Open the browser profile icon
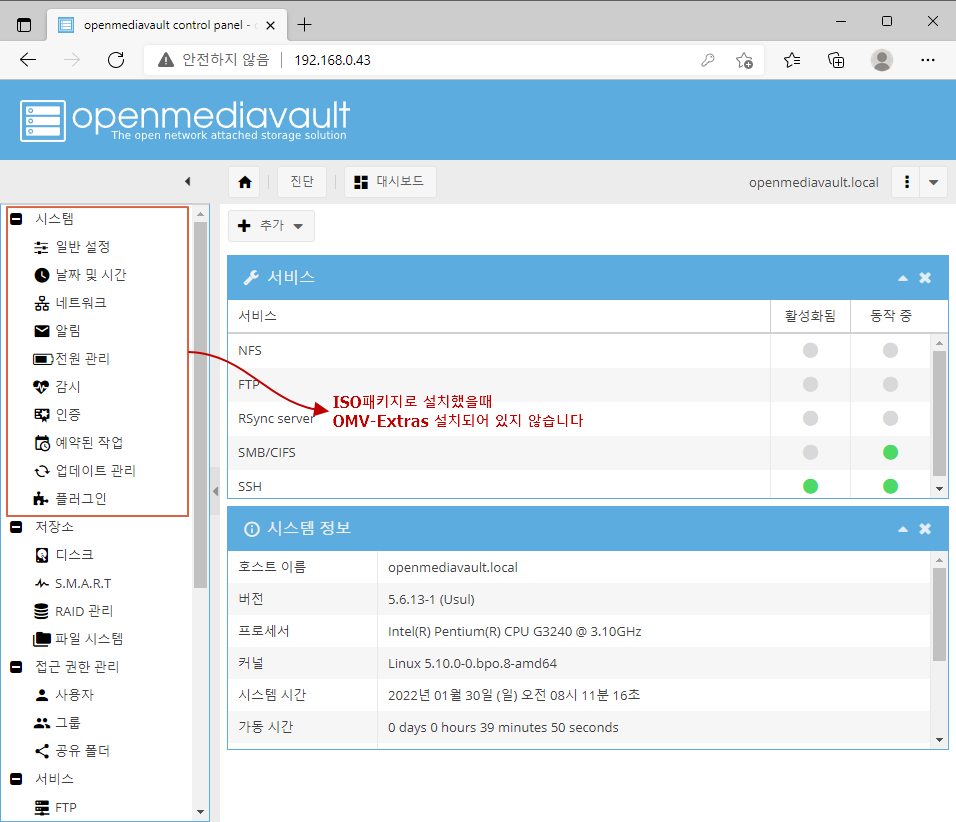 pyautogui.click(x=882, y=60)
